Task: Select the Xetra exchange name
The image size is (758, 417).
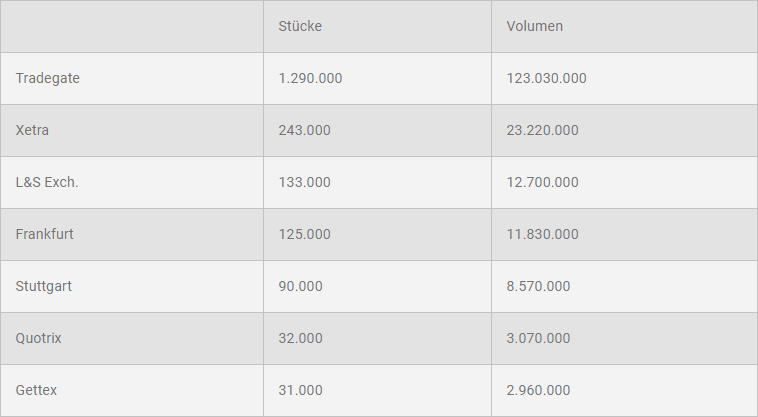Action: click(x=32, y=130)
